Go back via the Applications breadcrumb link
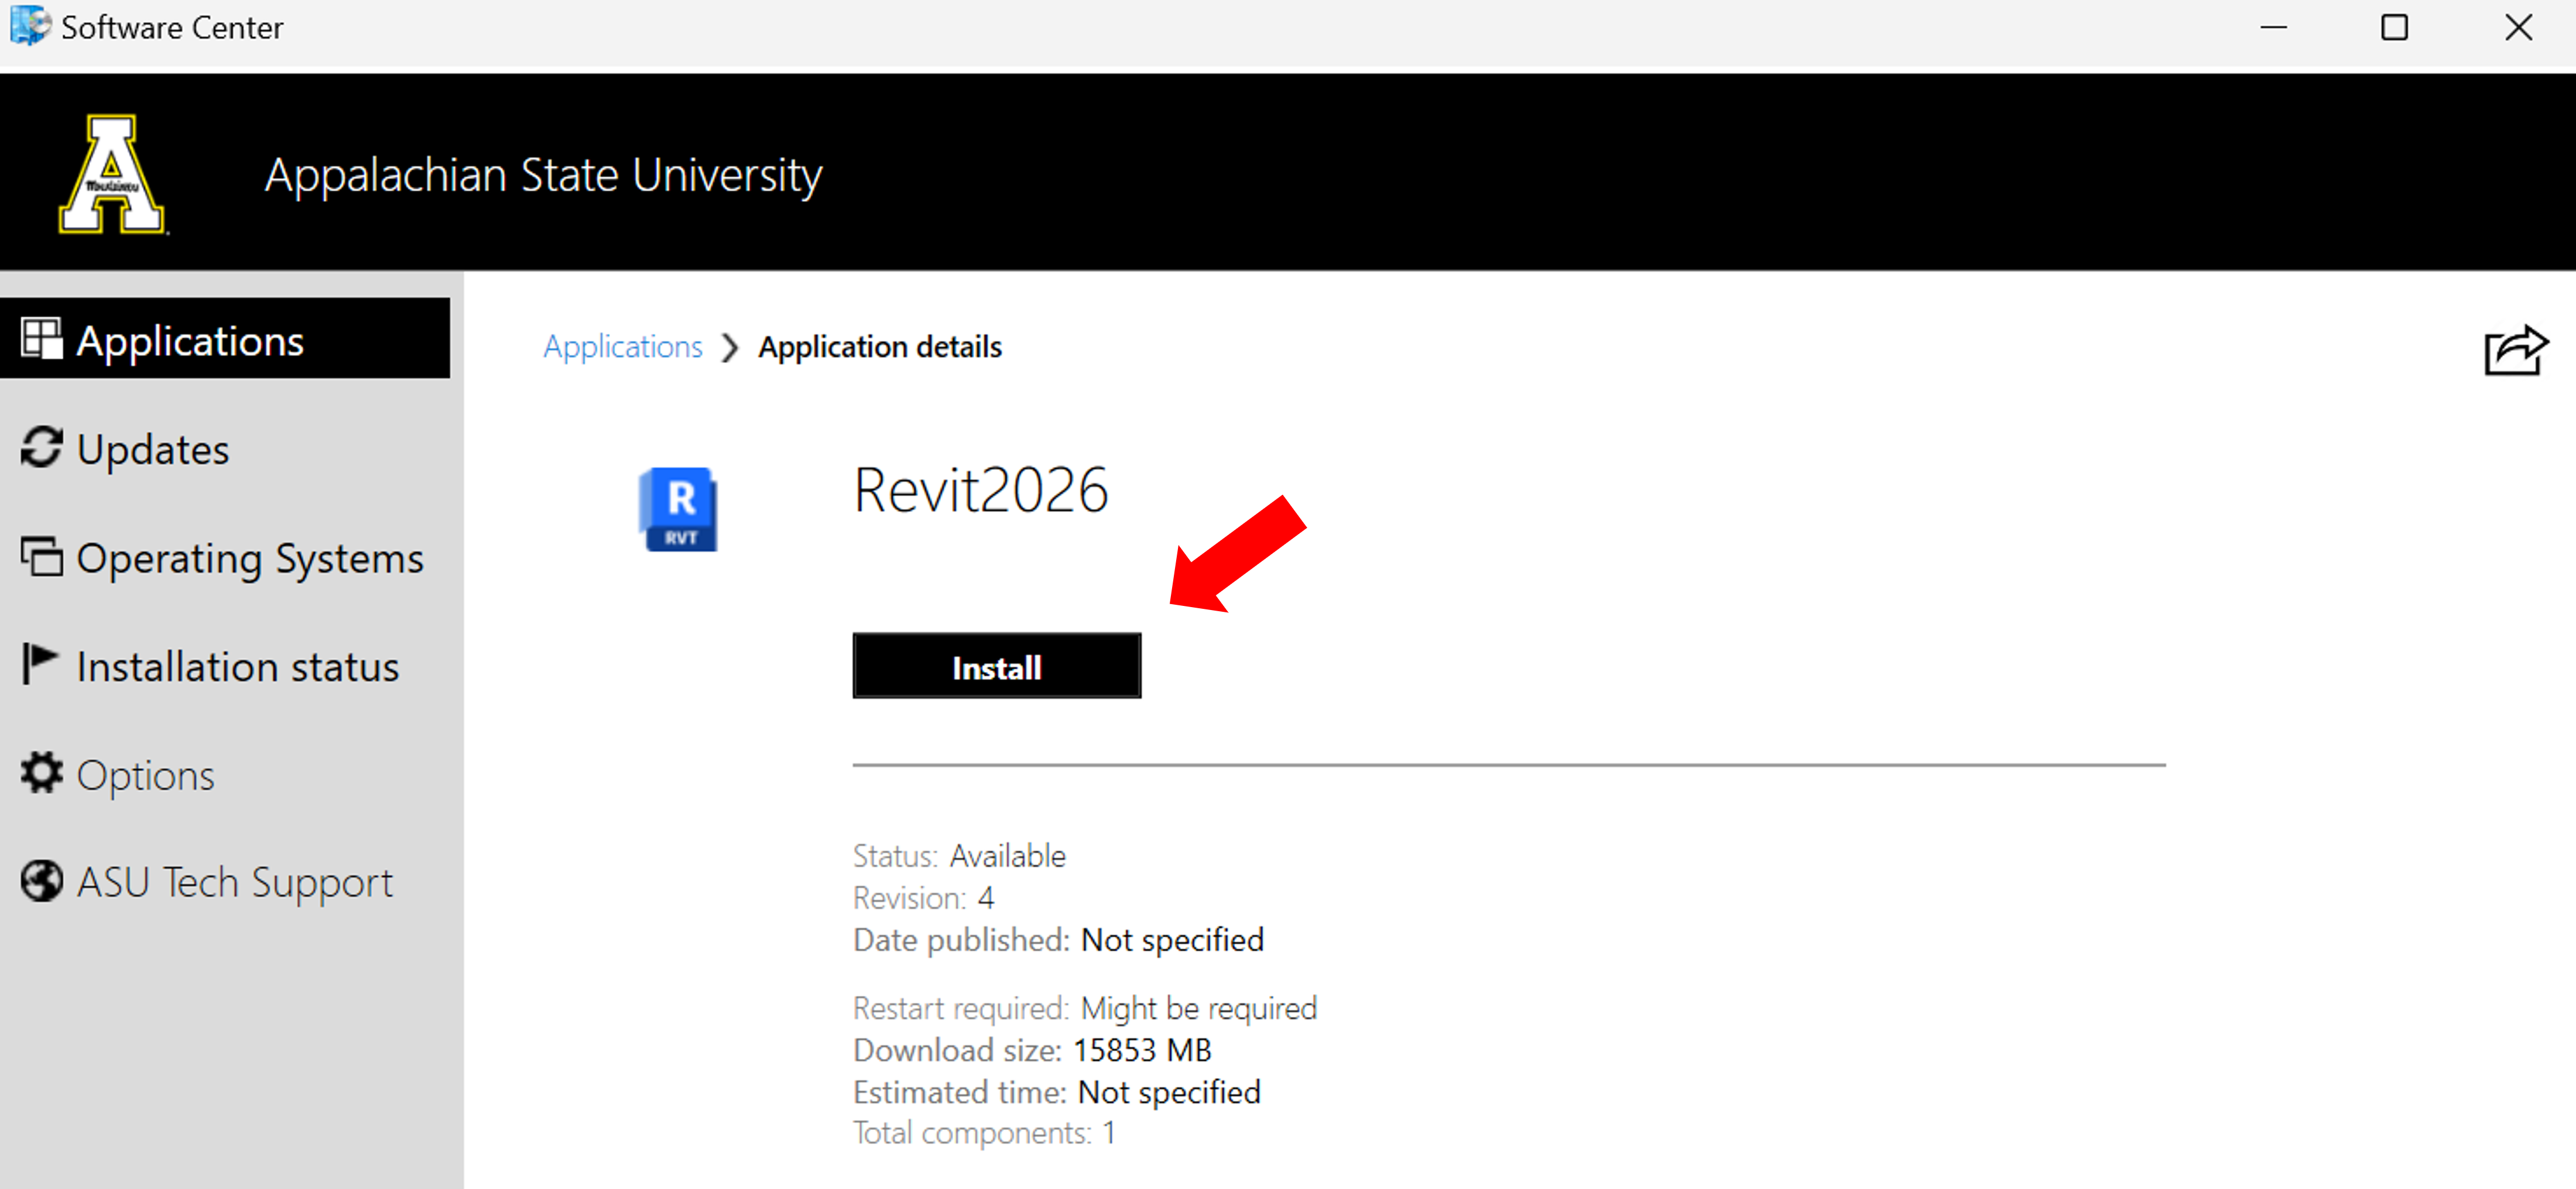 623,347
